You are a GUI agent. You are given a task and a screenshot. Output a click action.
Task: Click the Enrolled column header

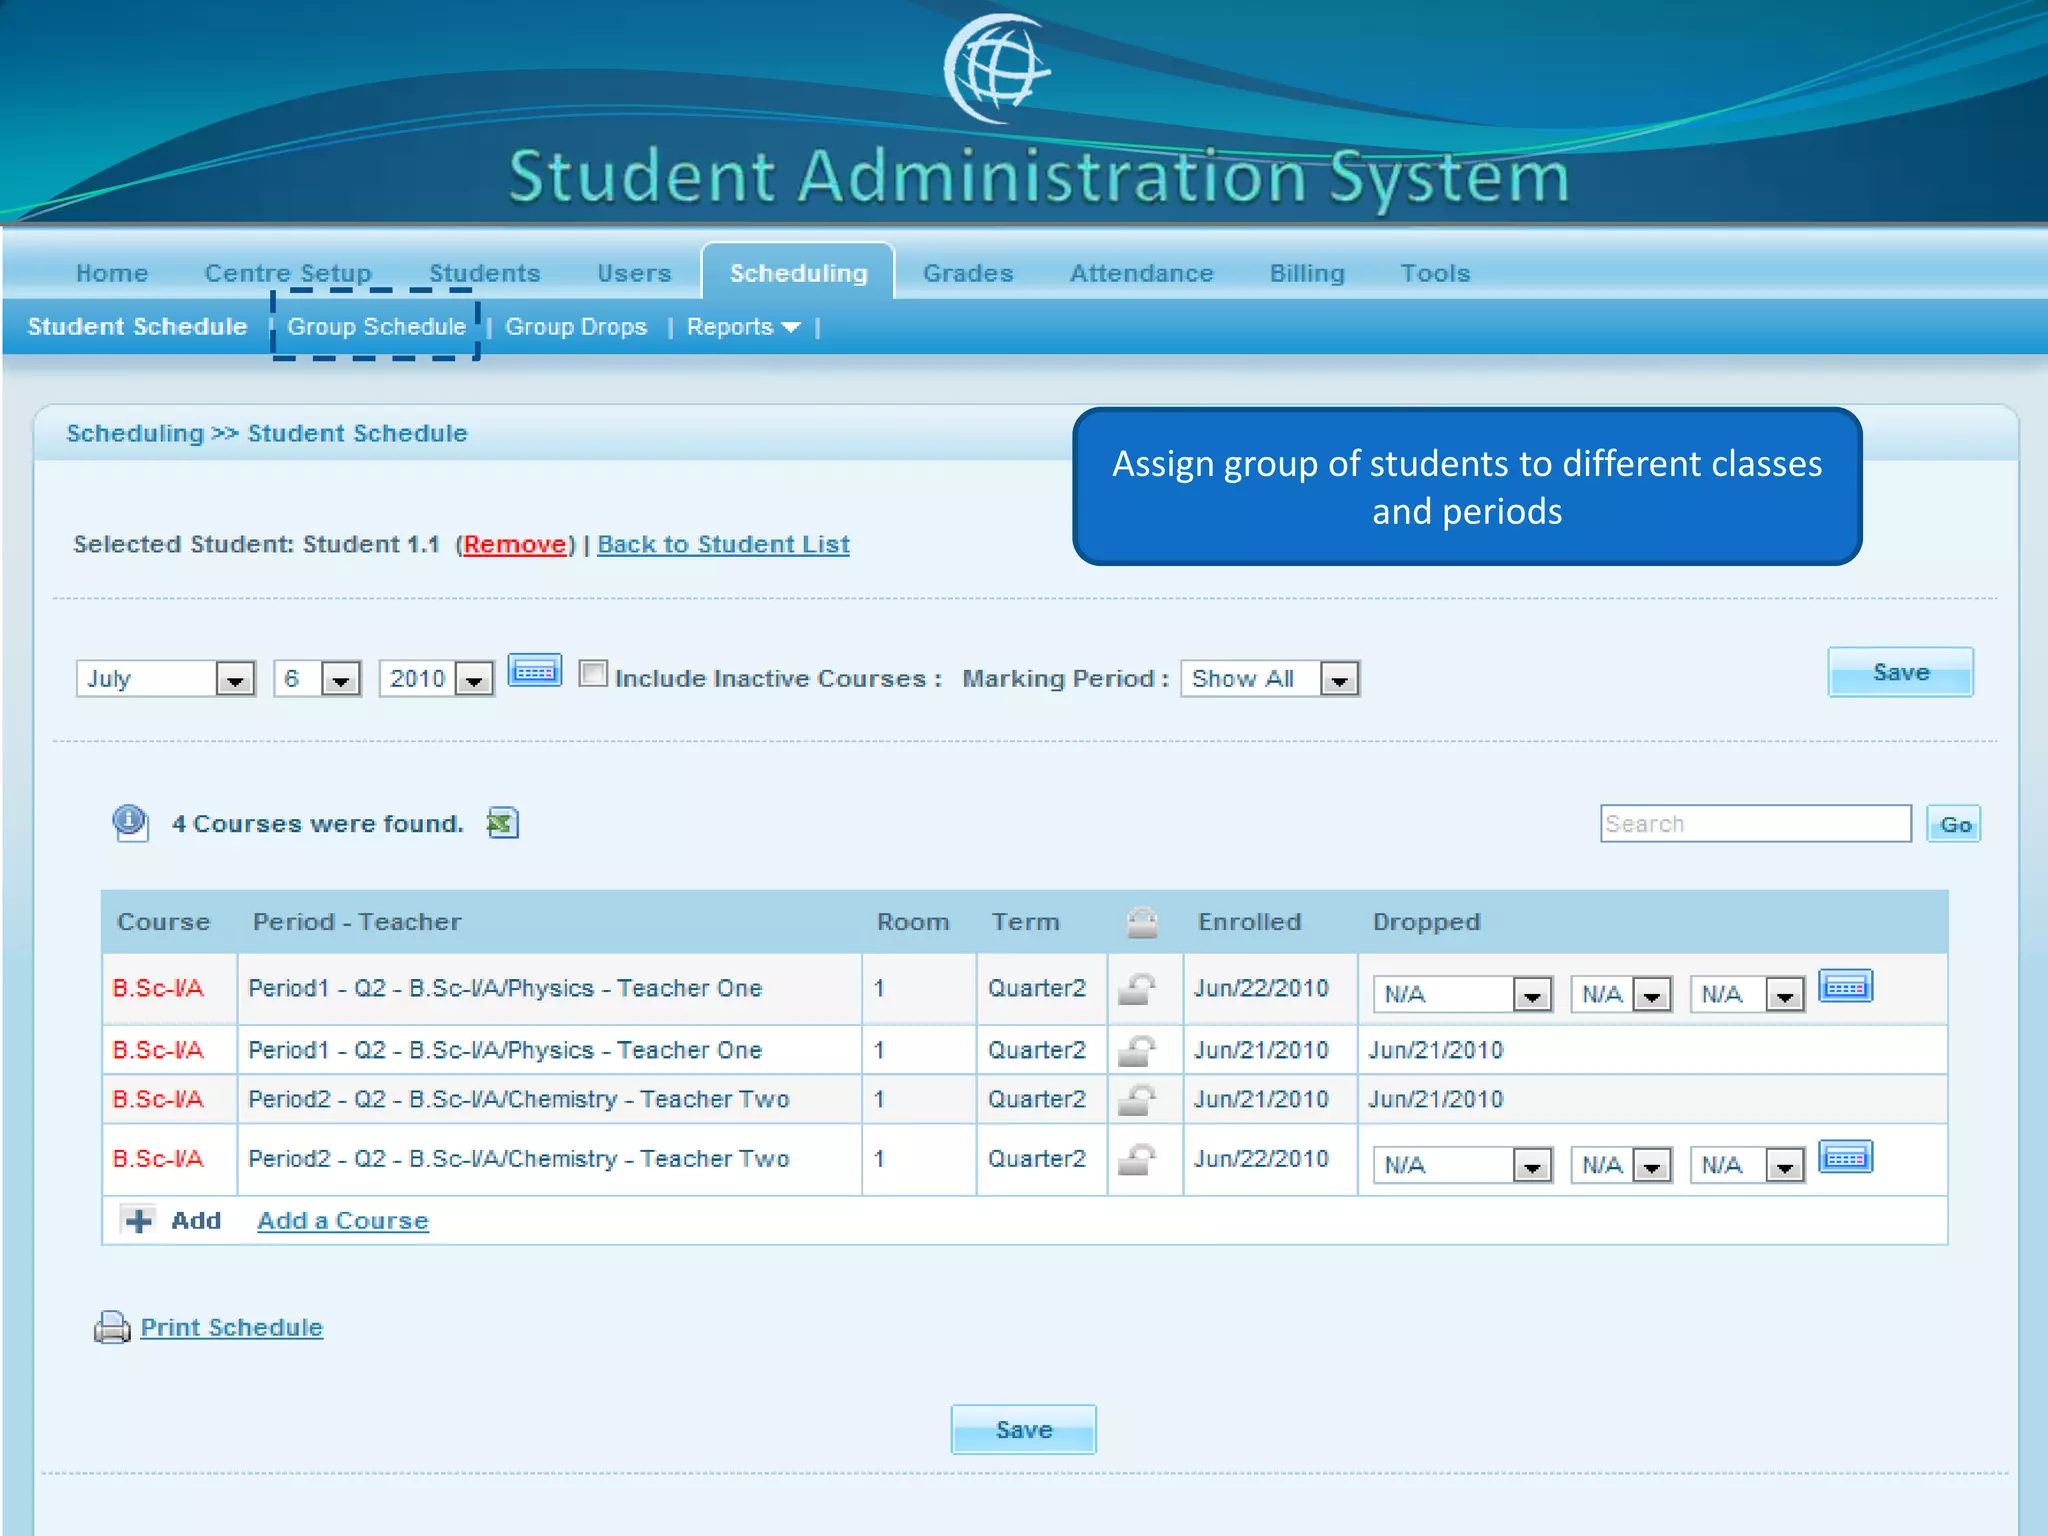pyautogui.click(x=1249, y=922)
